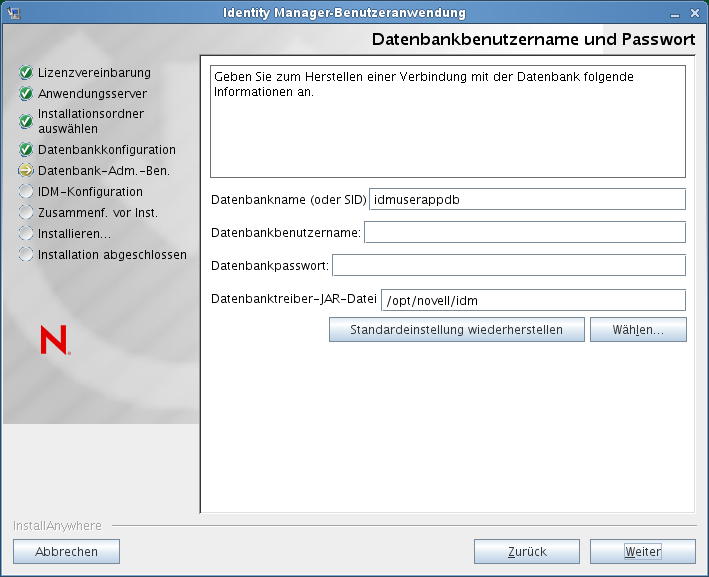Click the empty circle beside IDM-Konfiguration

[x=26, y=192]
